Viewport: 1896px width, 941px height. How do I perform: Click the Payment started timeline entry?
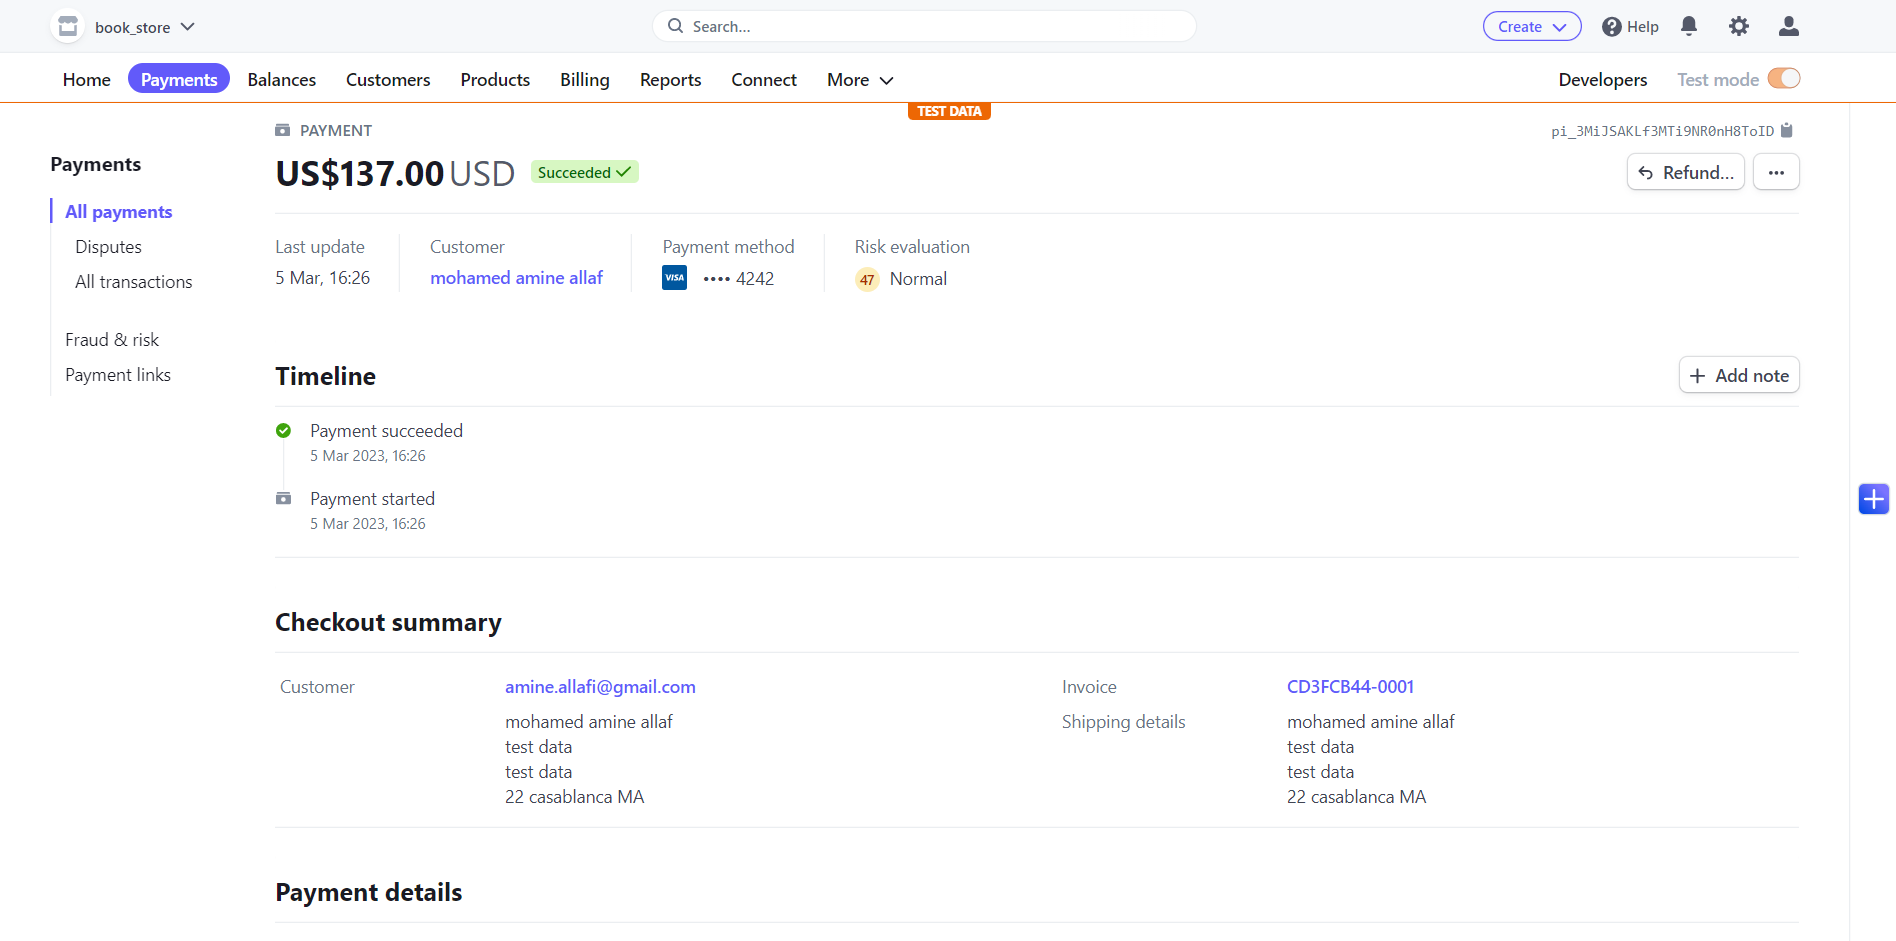click(372, 499)
